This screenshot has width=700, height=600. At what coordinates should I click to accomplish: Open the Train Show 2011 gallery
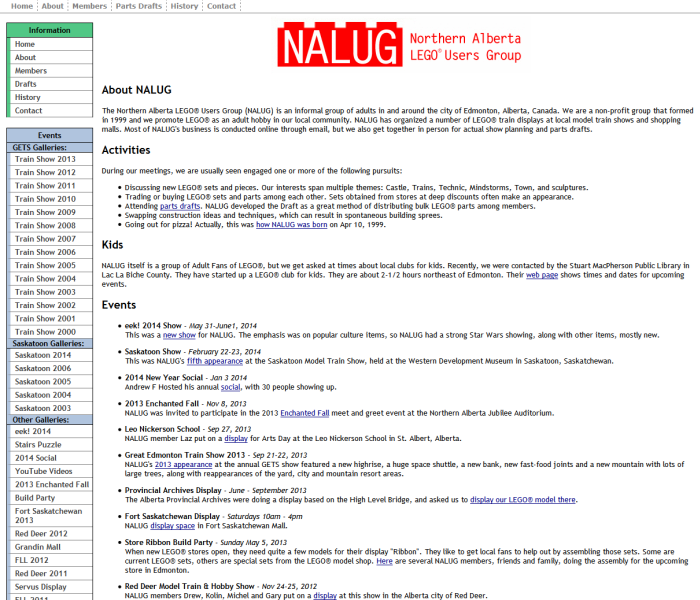(50, 186)
